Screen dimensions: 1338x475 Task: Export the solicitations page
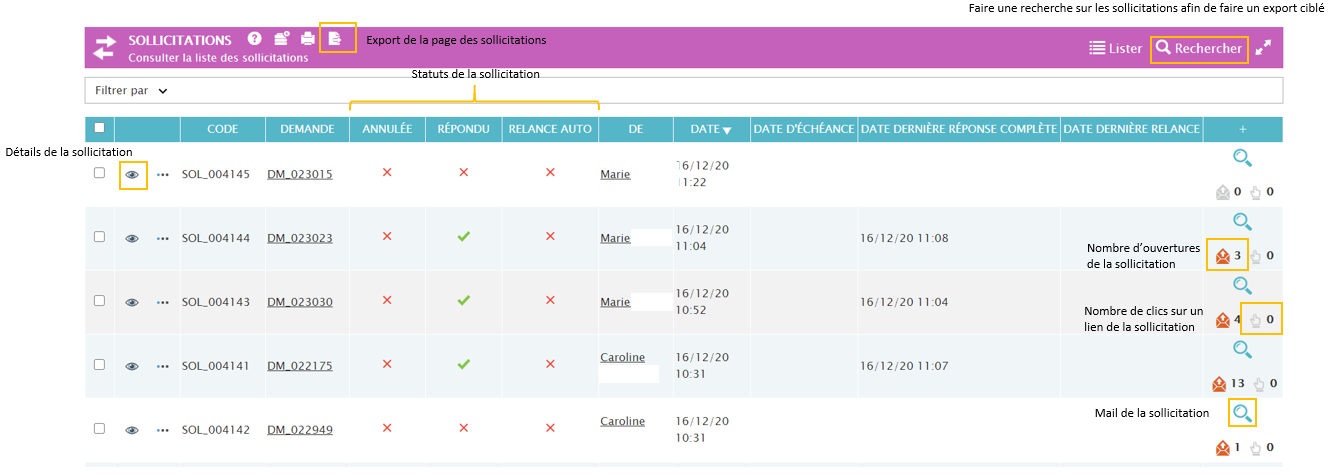pos(335,39)
